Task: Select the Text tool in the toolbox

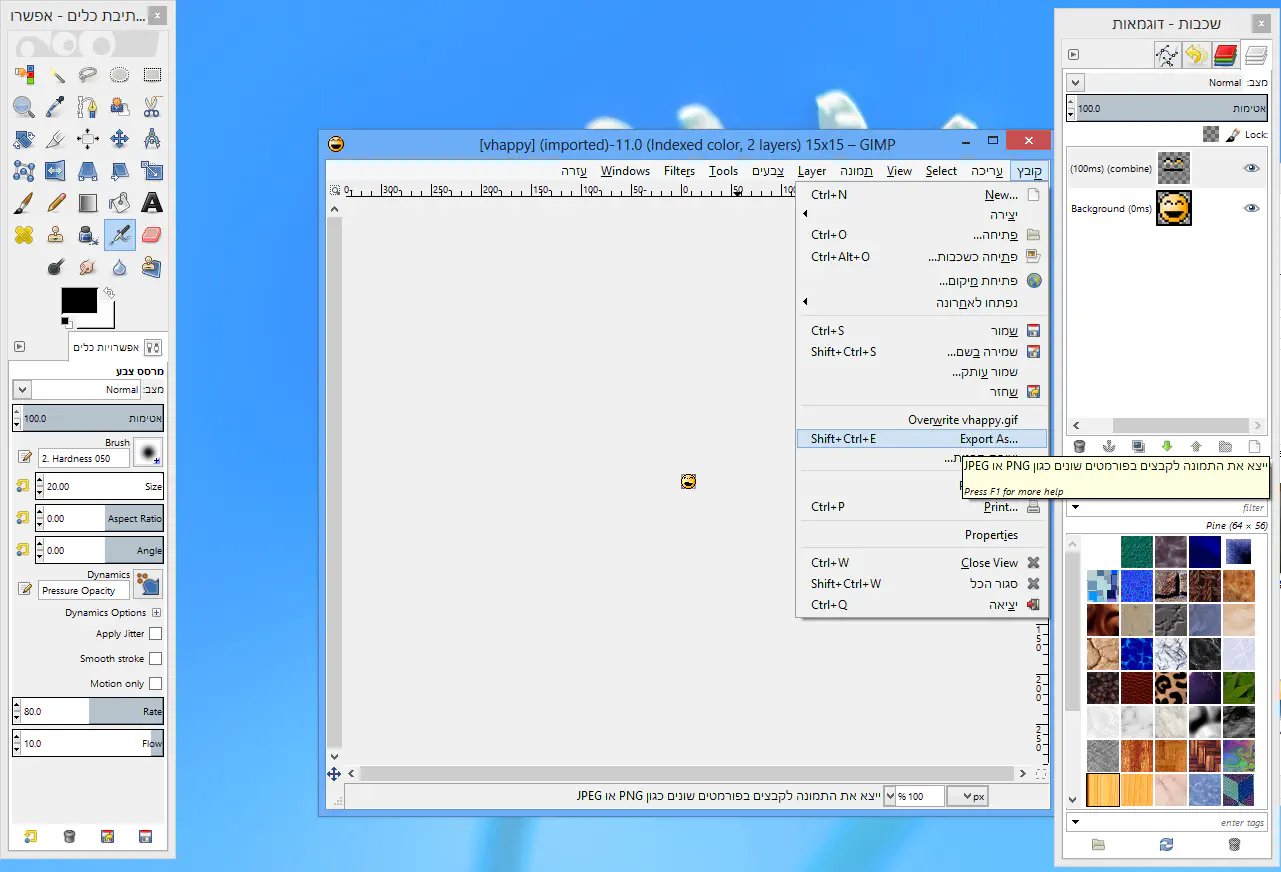Action: [x=151, y=203]
